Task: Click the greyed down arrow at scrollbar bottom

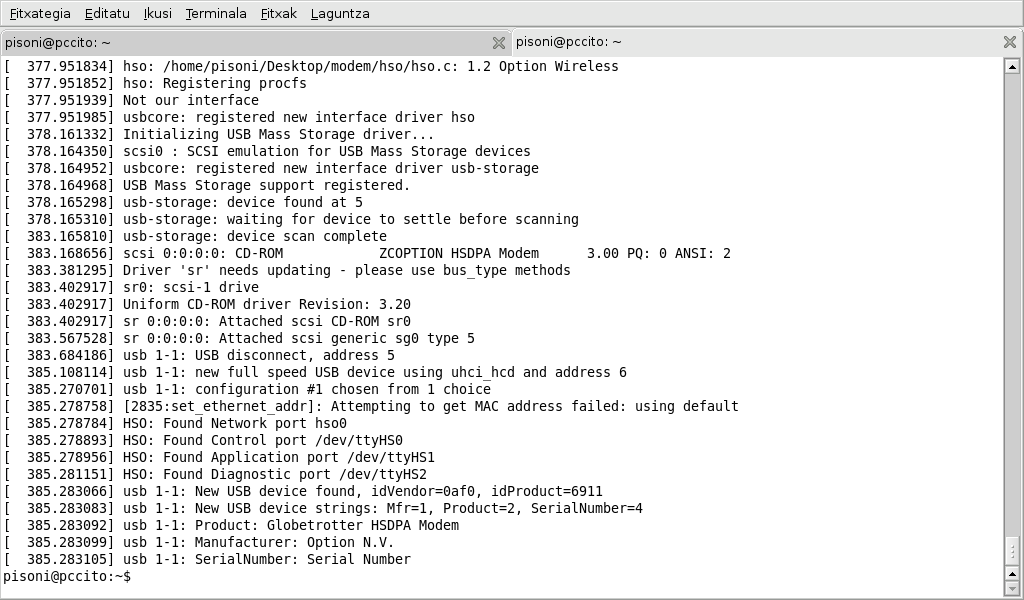Action: click(x=1012, y=588)
